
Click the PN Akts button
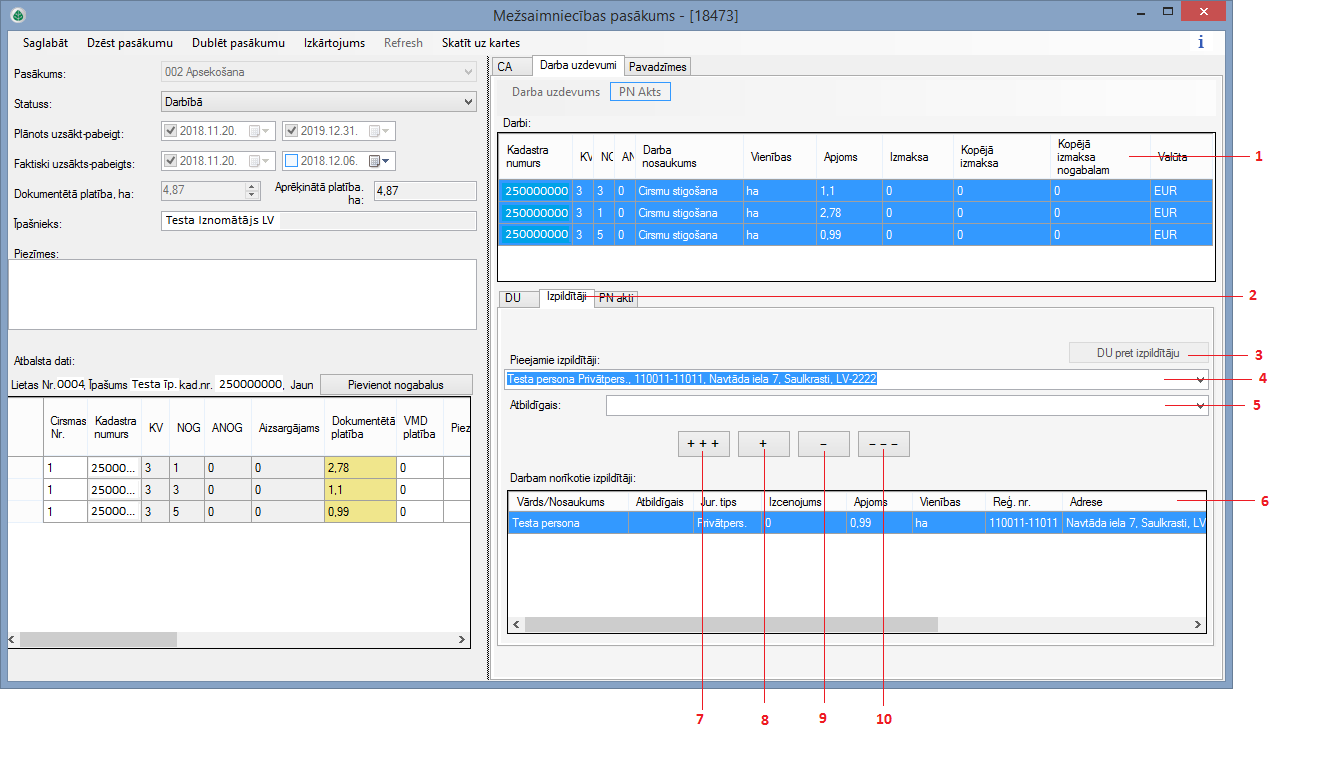pos(640,91)
